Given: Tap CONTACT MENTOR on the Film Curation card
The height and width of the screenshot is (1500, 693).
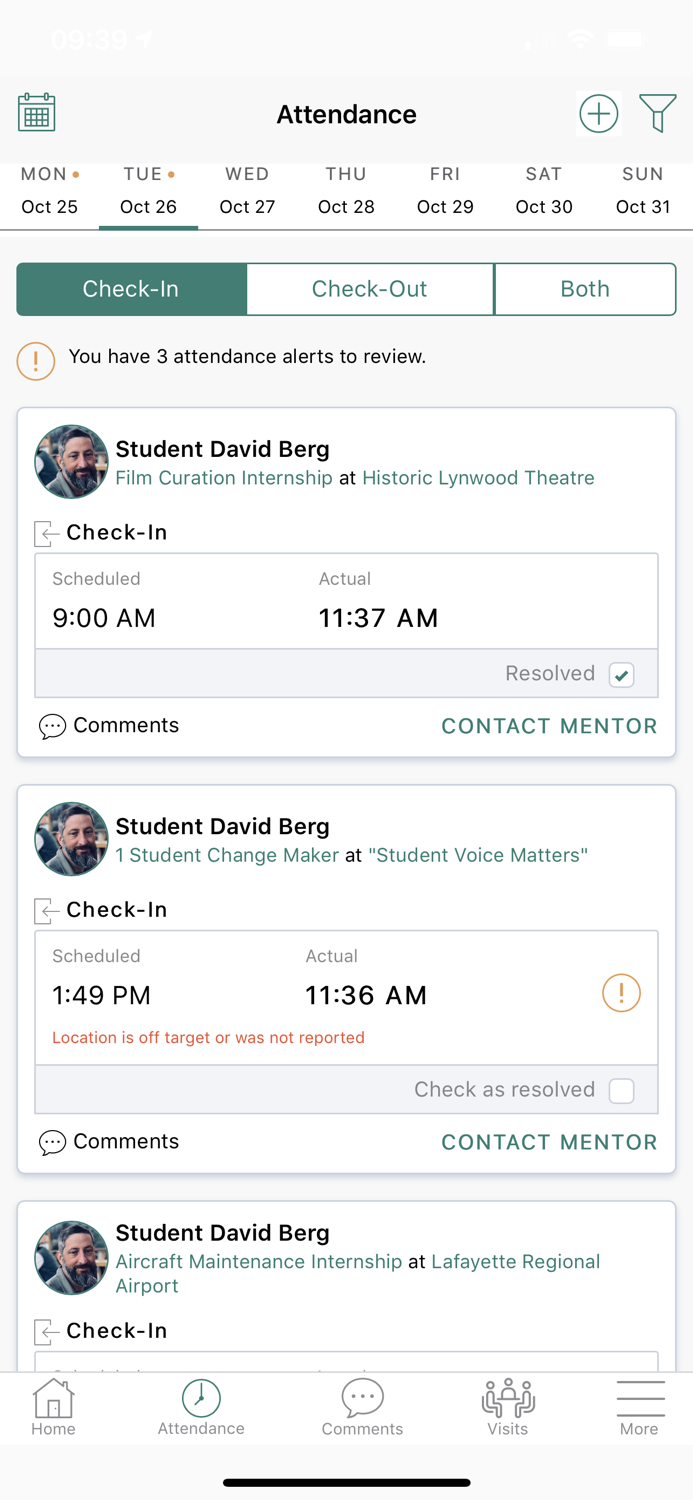Looking at the screenshot, I should click(549, 726).
